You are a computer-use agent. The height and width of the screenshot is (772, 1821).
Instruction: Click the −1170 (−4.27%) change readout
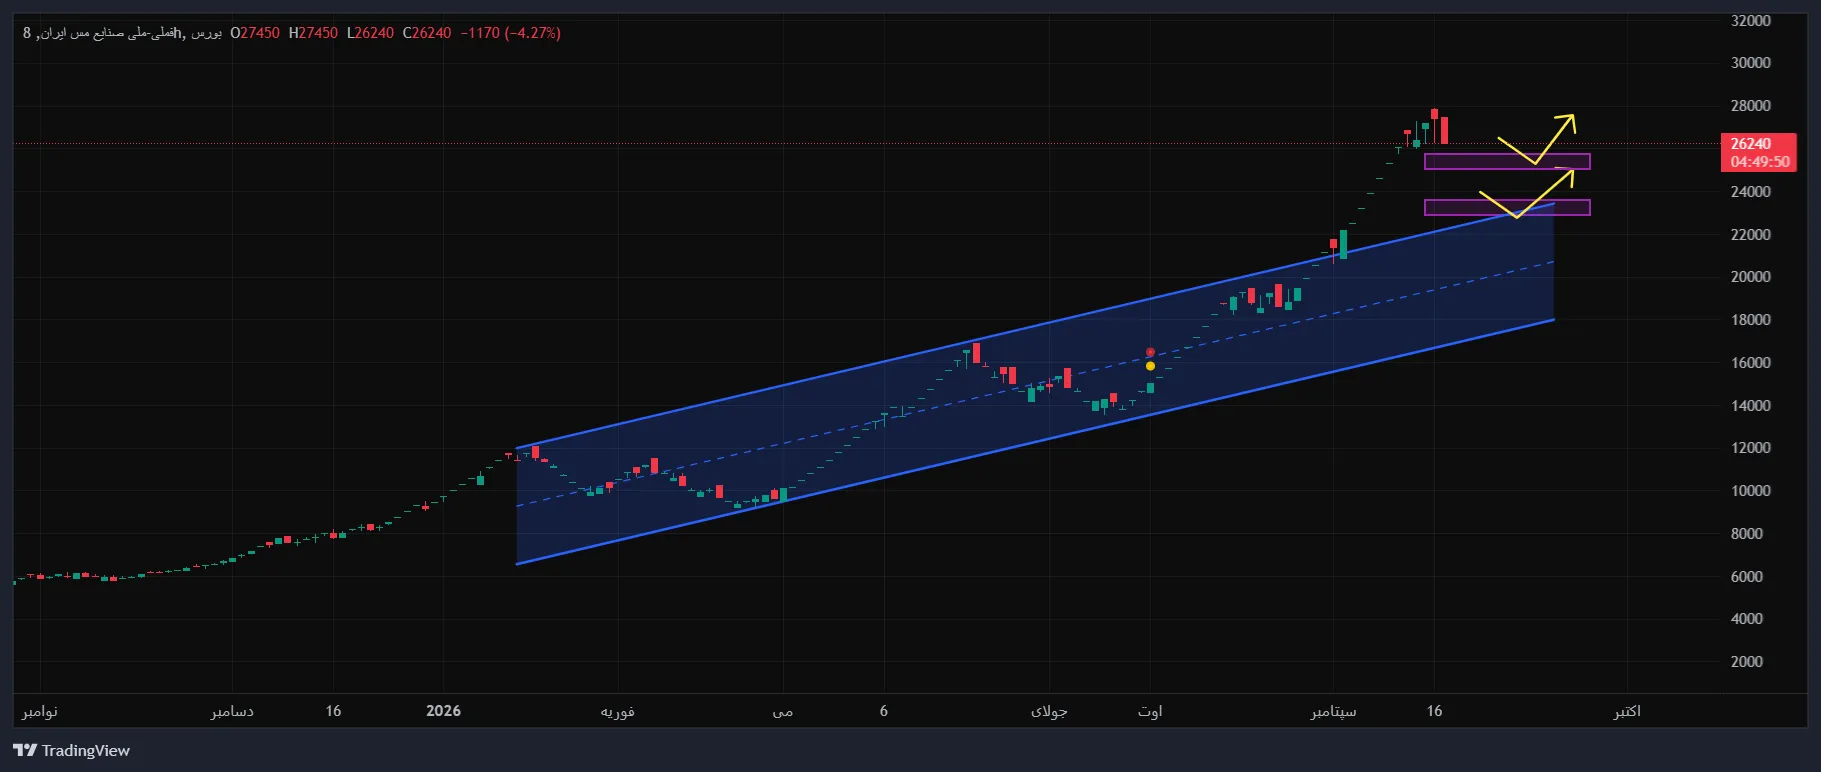click(511, 33)
